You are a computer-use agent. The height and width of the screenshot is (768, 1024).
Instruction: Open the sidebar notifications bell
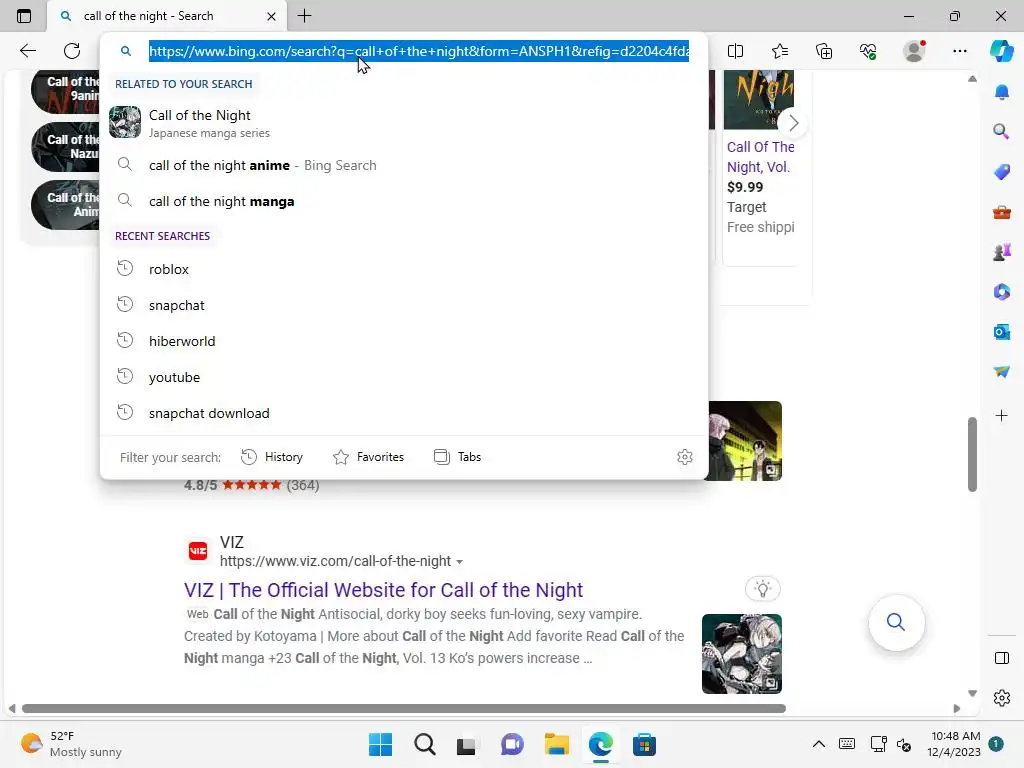[x=1002, y=92]
